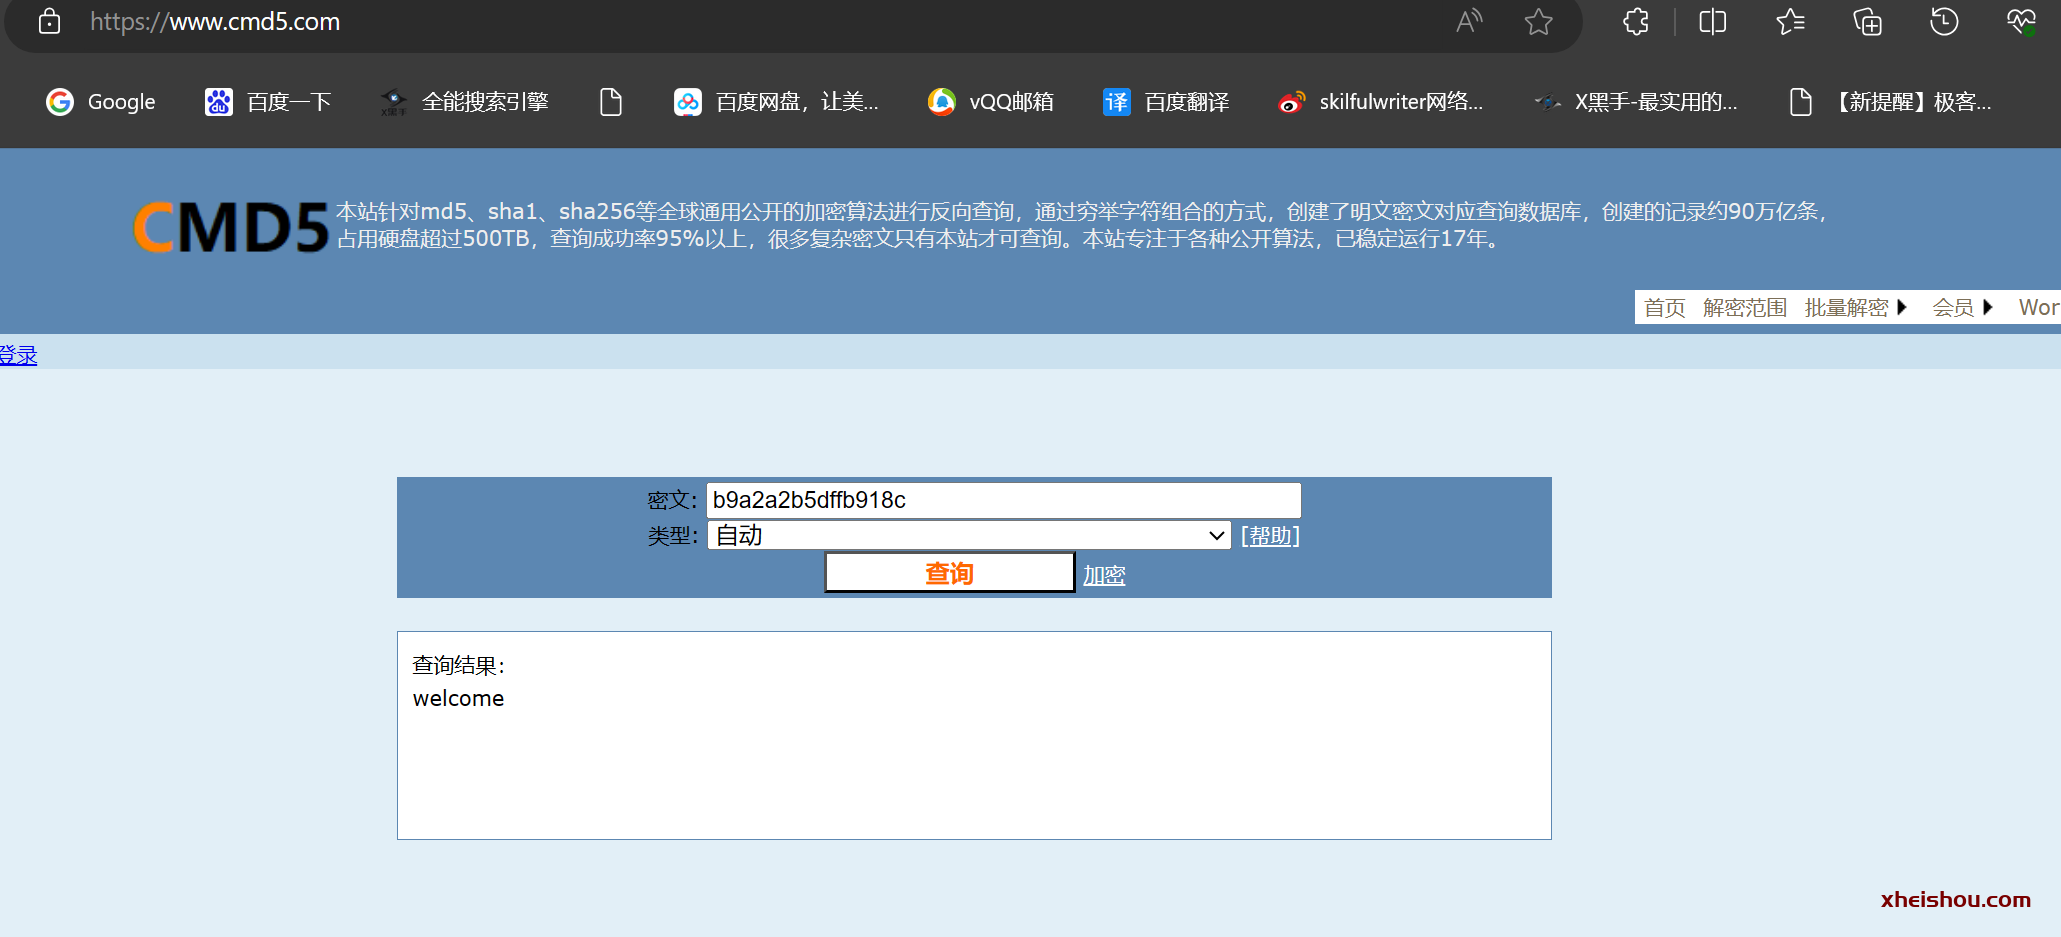Toggle split screen icon
The image size is (2061, 937).
(x=1713, y=21)
